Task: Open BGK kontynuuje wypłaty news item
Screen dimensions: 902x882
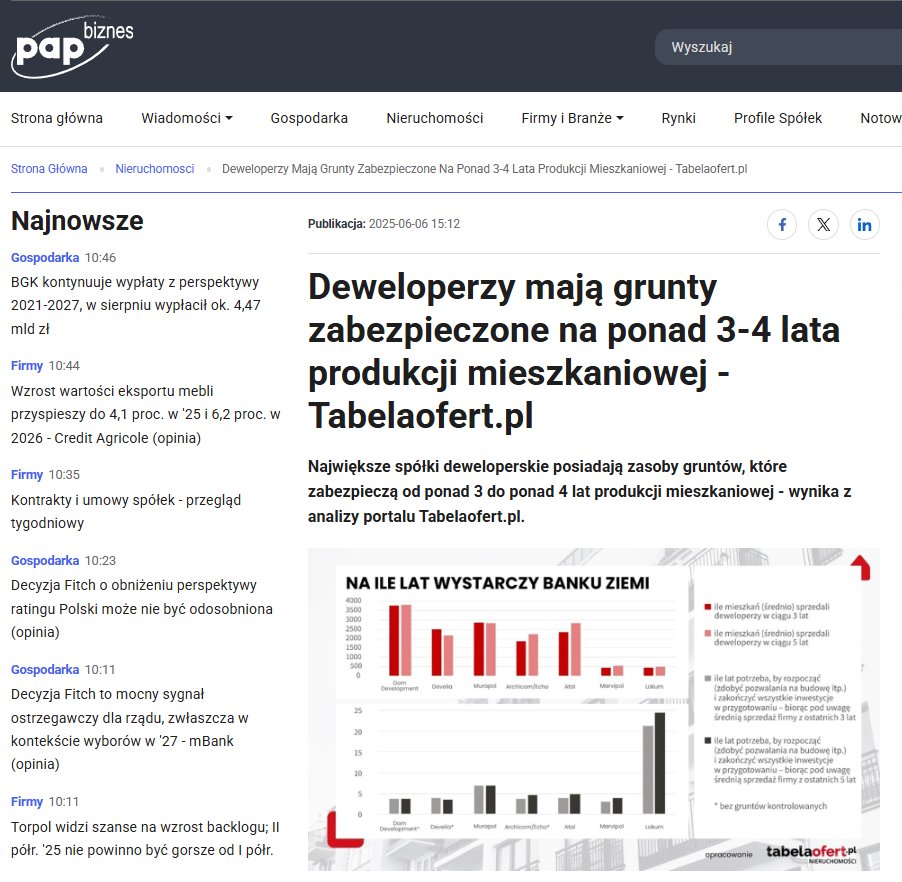Action: pos(136,306)
